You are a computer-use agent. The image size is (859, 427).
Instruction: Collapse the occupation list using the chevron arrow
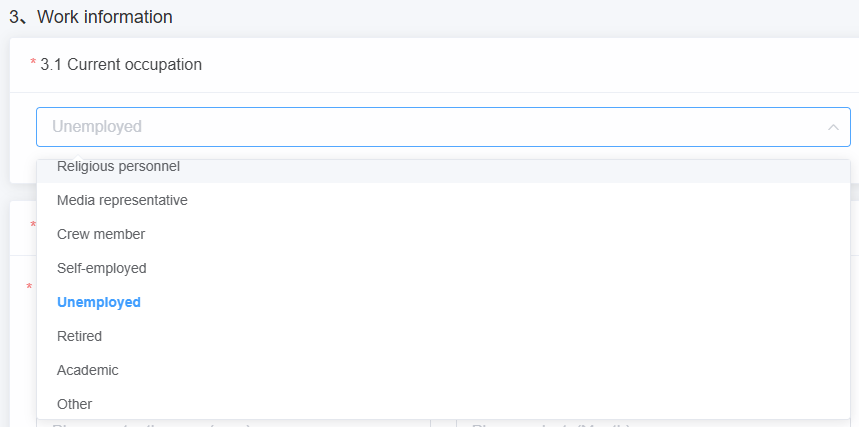[832, 127]
